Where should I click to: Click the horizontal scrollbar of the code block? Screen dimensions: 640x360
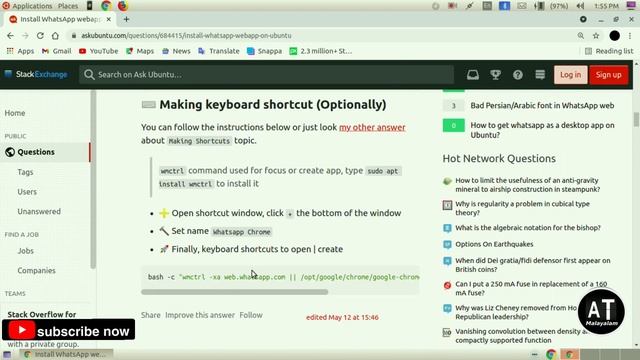point(235,292)
